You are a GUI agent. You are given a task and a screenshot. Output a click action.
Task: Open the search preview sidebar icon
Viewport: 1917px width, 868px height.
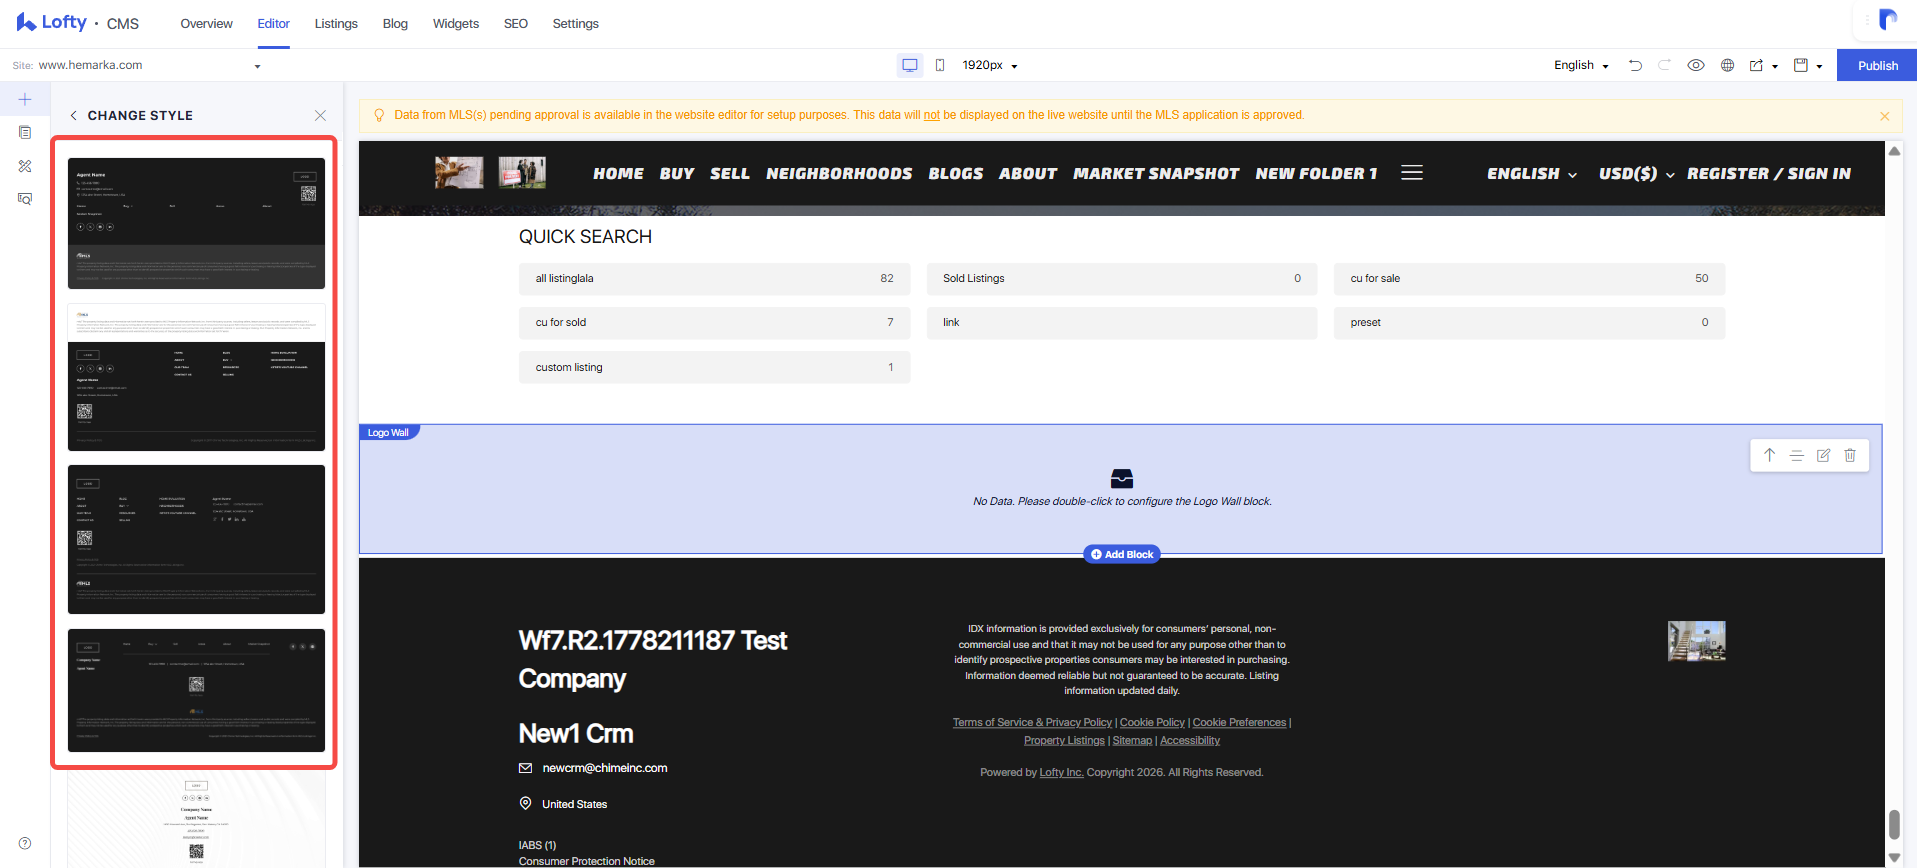[25, 199]
